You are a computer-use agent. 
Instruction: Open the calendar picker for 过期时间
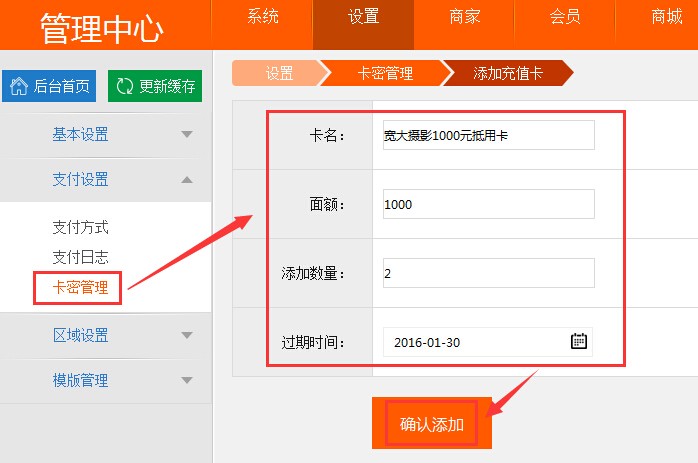pyautogui.click(x=579, y=341)
